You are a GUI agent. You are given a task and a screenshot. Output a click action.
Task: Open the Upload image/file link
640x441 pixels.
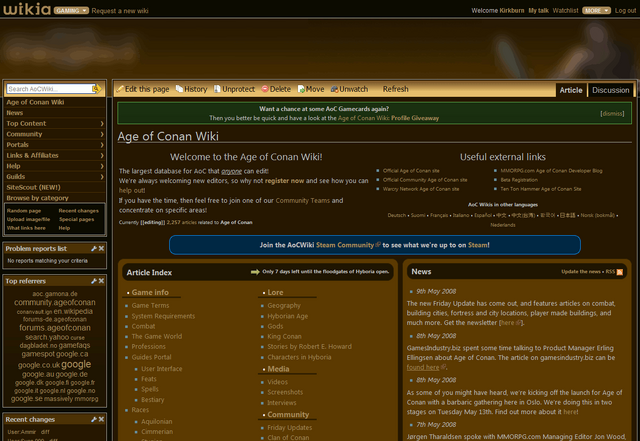click(28, 219)
